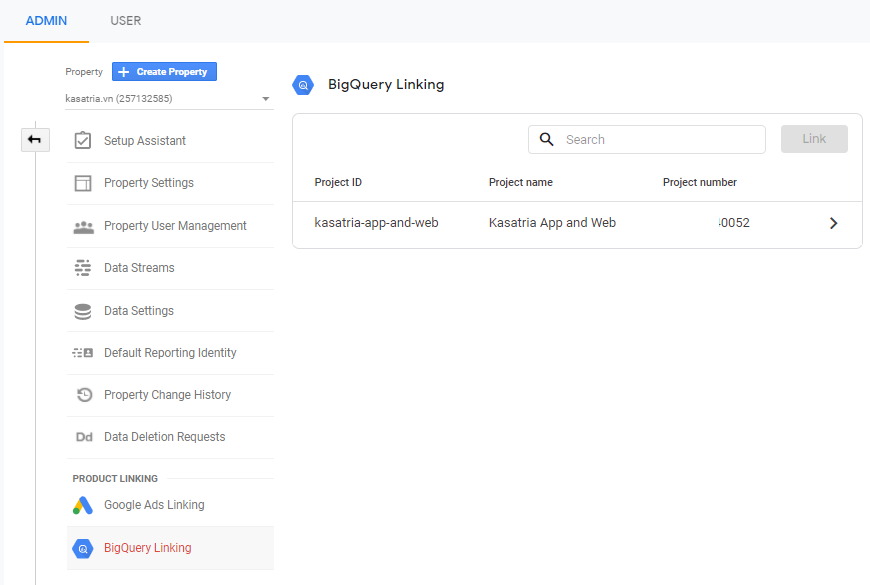Click the Google Ads logo icon
This screenshot has width=870, height=585.
pyautogui.click(x=83, y=505)
